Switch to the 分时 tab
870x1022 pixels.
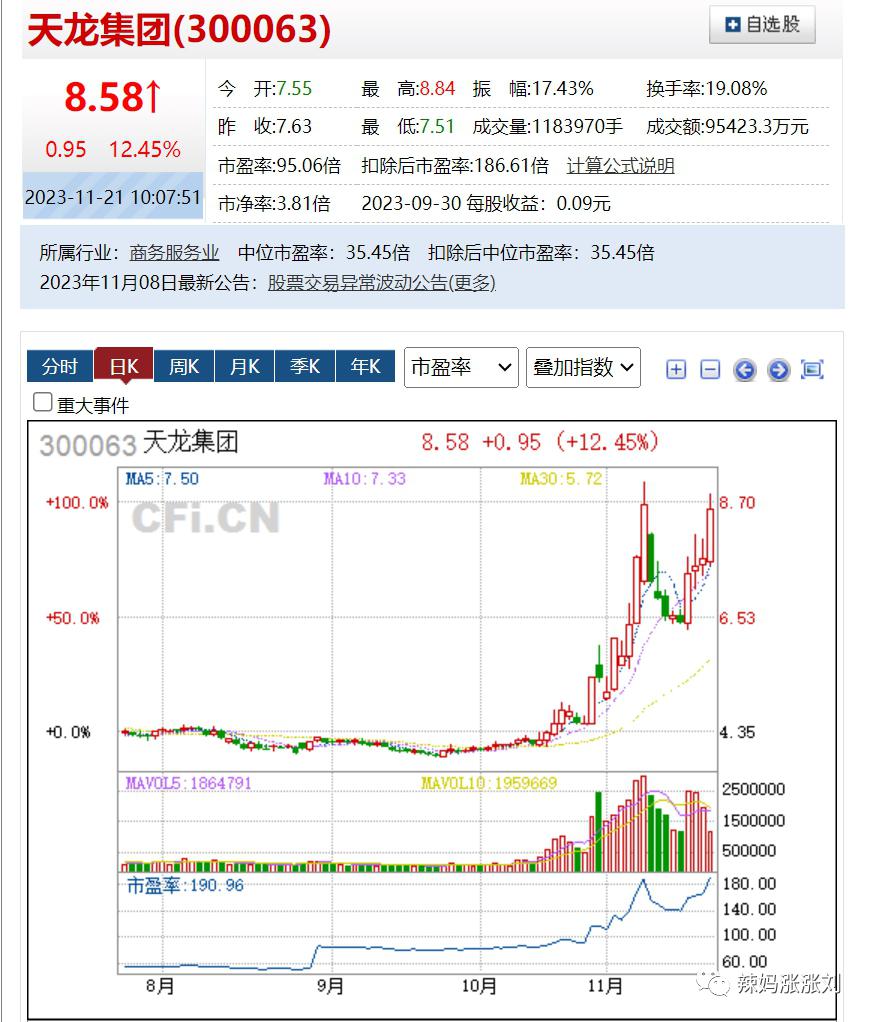coord(59,366)
